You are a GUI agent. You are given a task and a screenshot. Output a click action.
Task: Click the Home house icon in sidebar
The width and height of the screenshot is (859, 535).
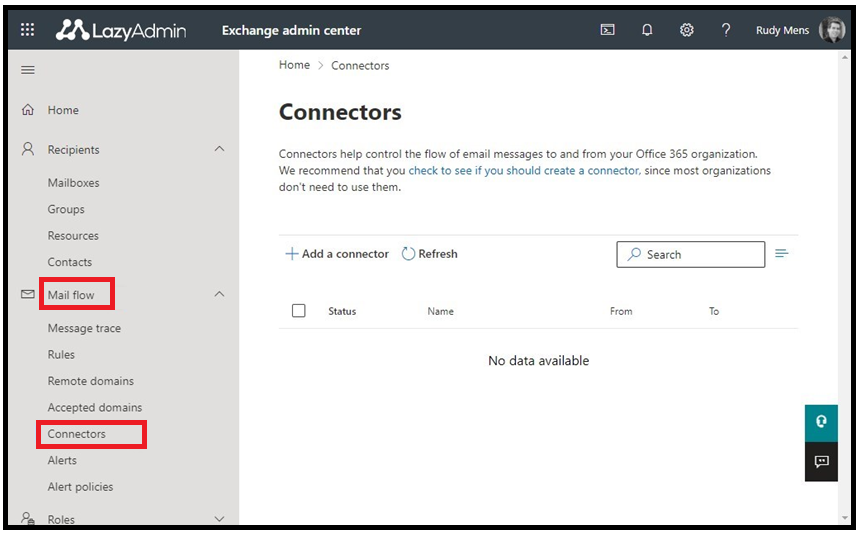click(27, 110)
